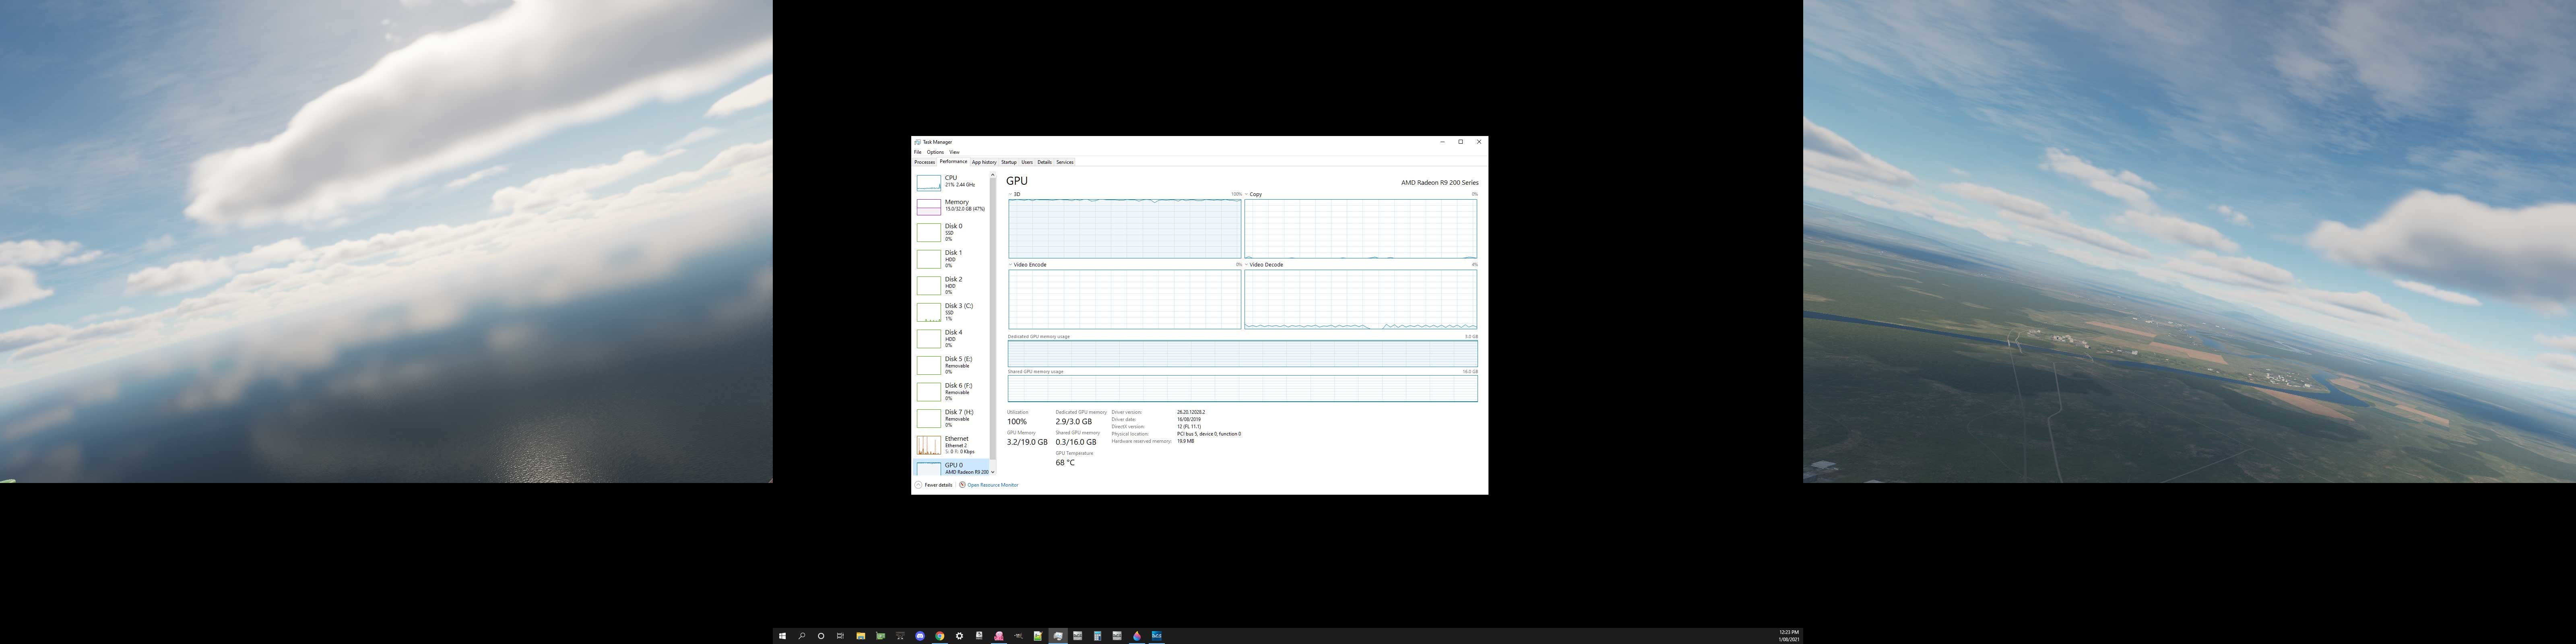Open File Explorer from taskbar
This screenshot has height=644, width=2576.
click(860, 636)
